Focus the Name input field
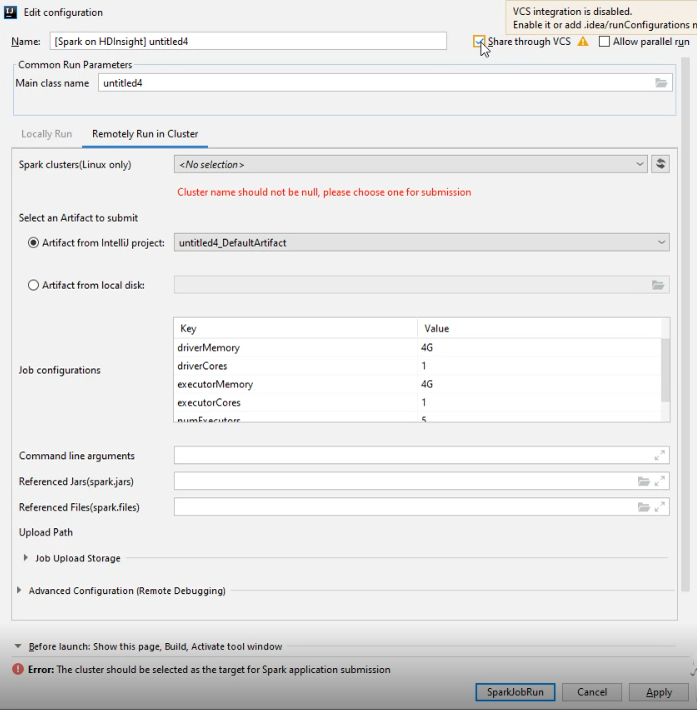Image resolution: width=697 pixels, height=710 pixels. pyautogui.click(x=248, y=41)
